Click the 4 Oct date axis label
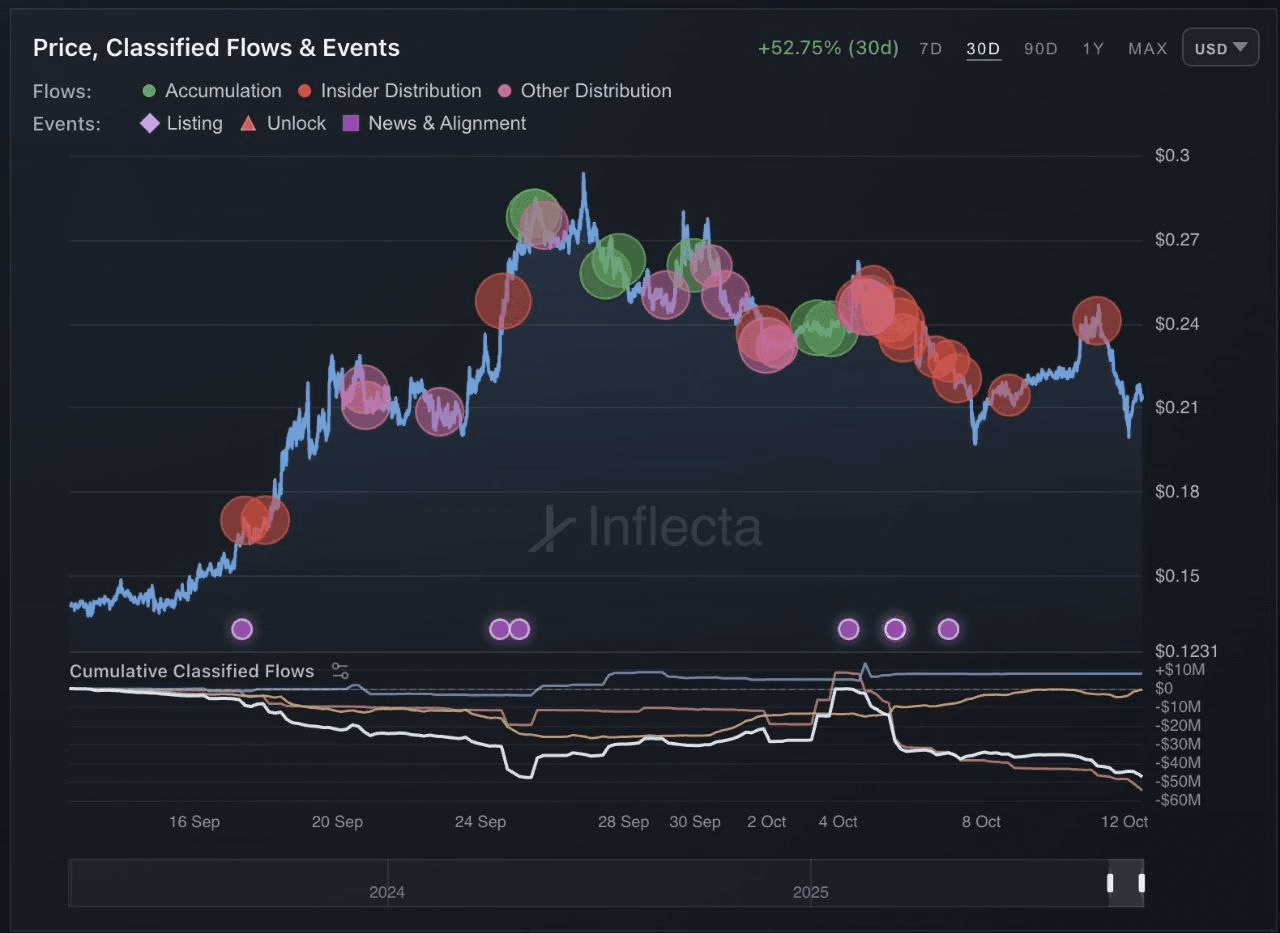The width and height of the screenshot is (1280, 933). coord(838,822)
